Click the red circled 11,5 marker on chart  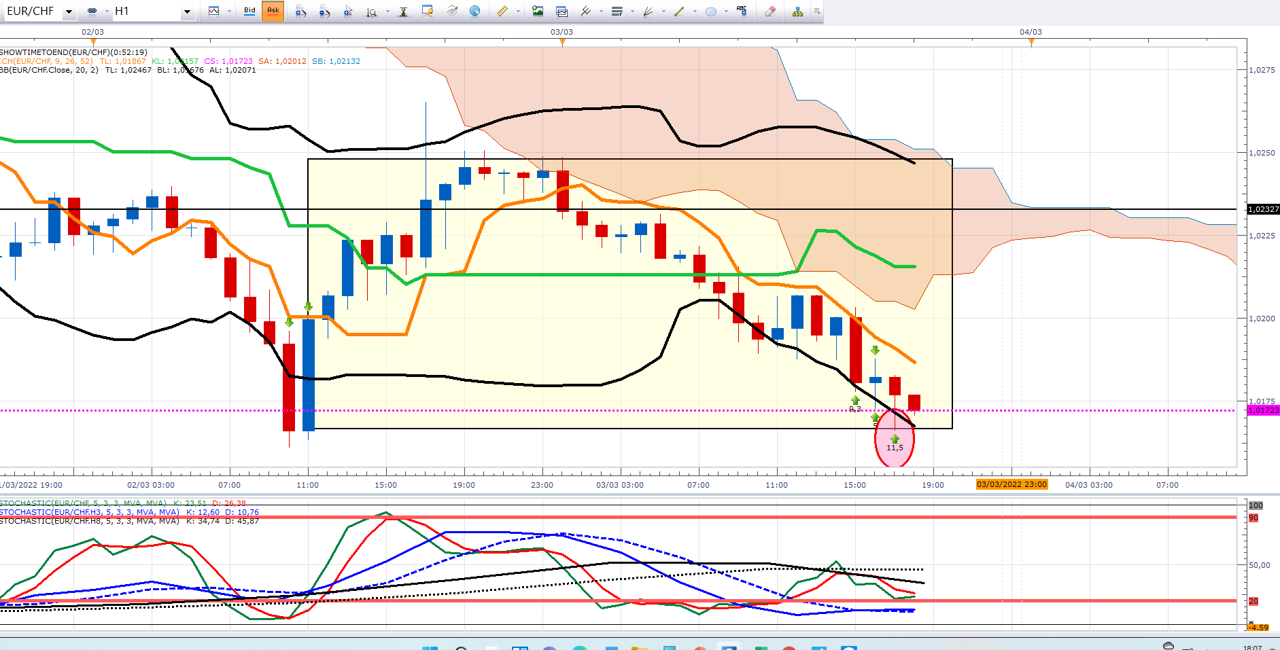(x=894, y=441)
